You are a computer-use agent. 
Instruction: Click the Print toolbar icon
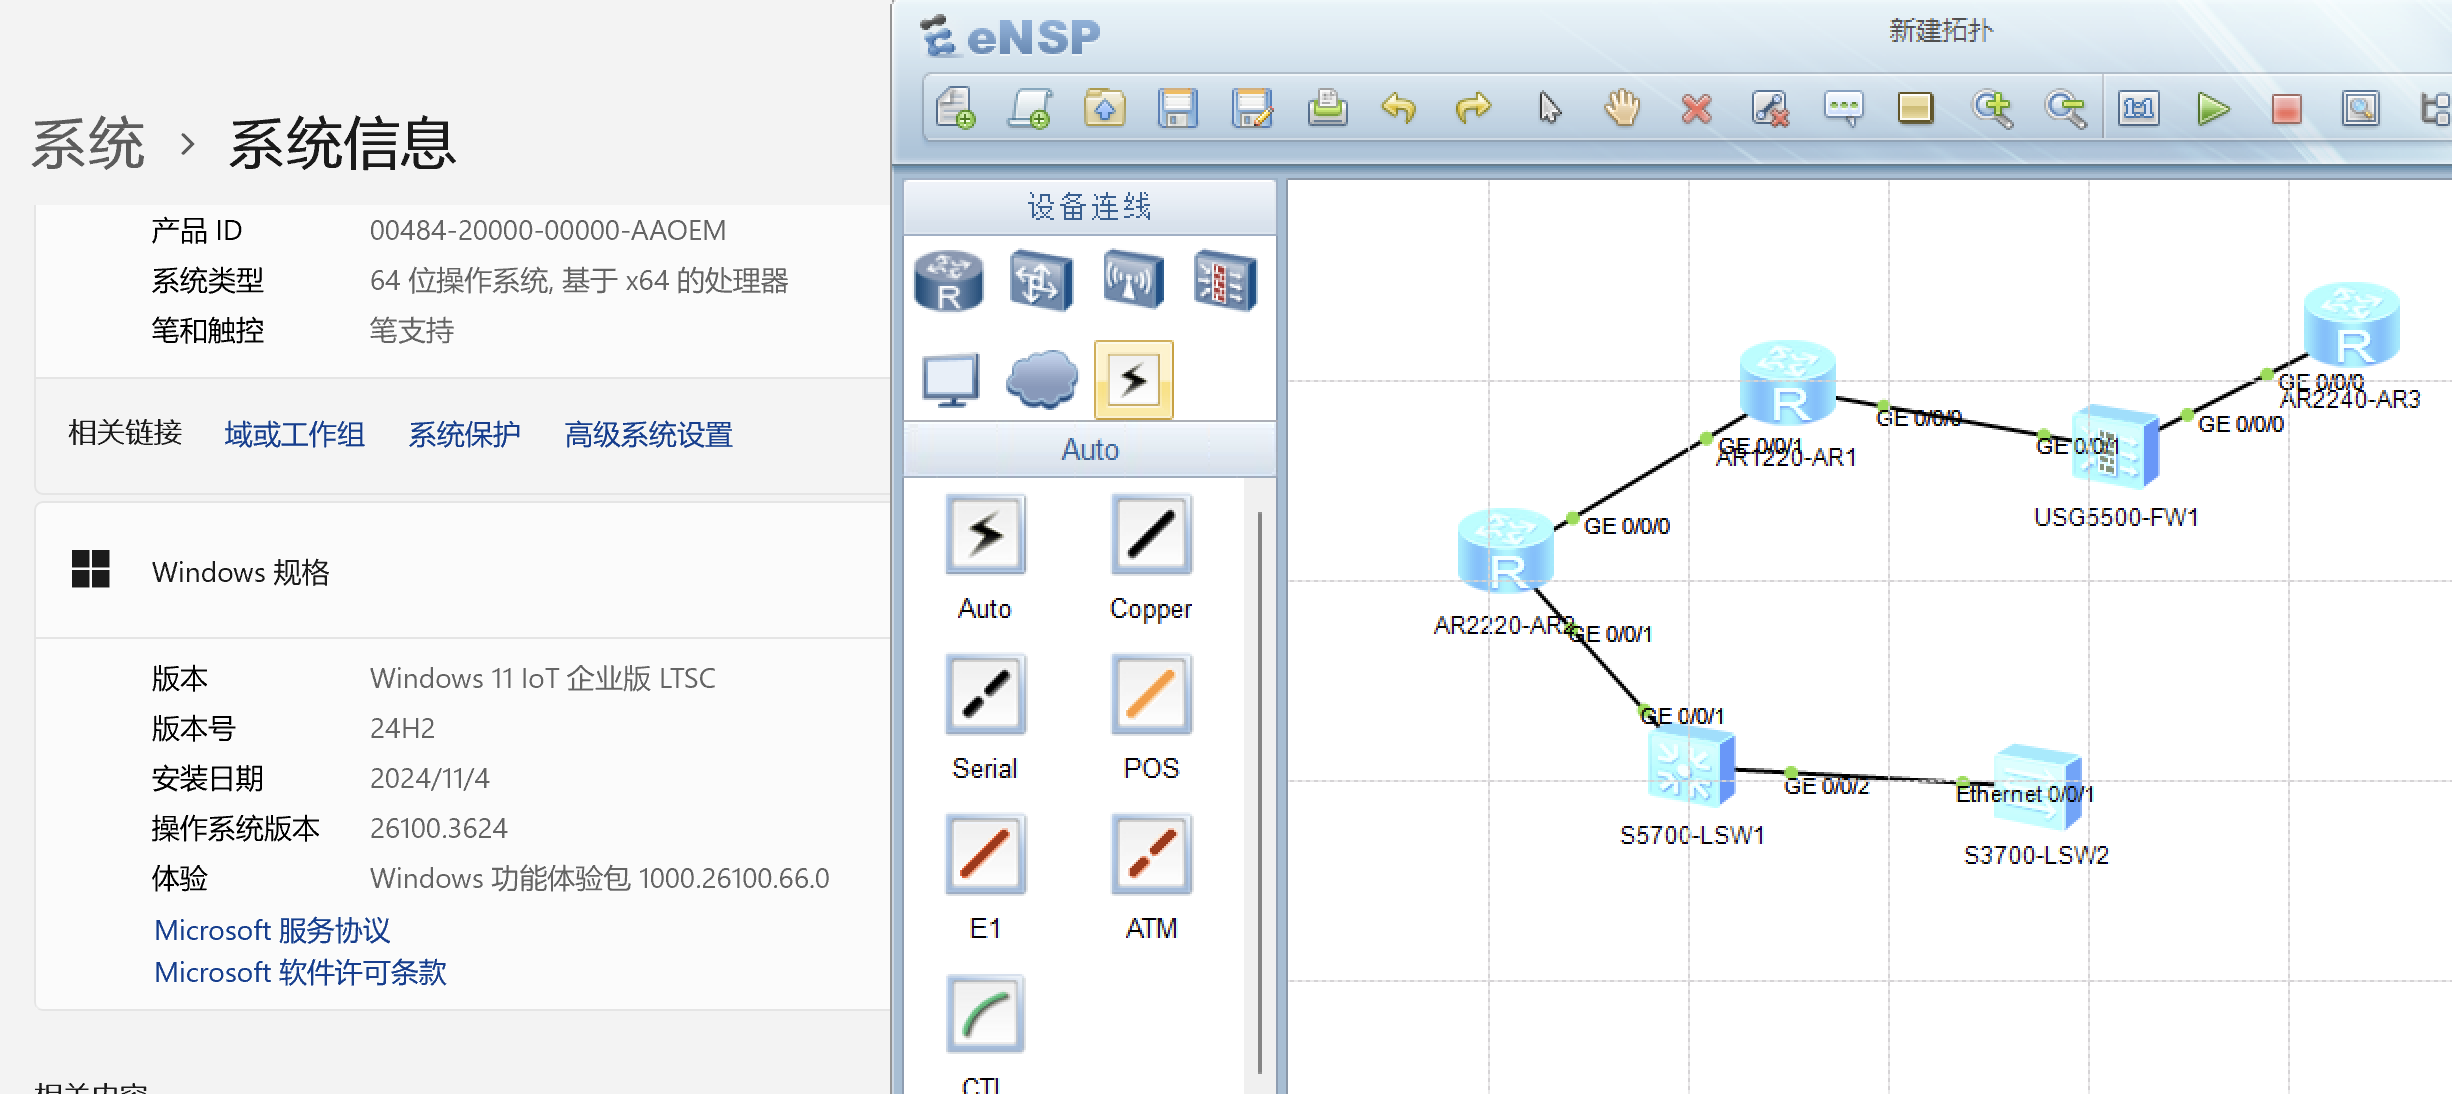click(x=1327, y=108)
